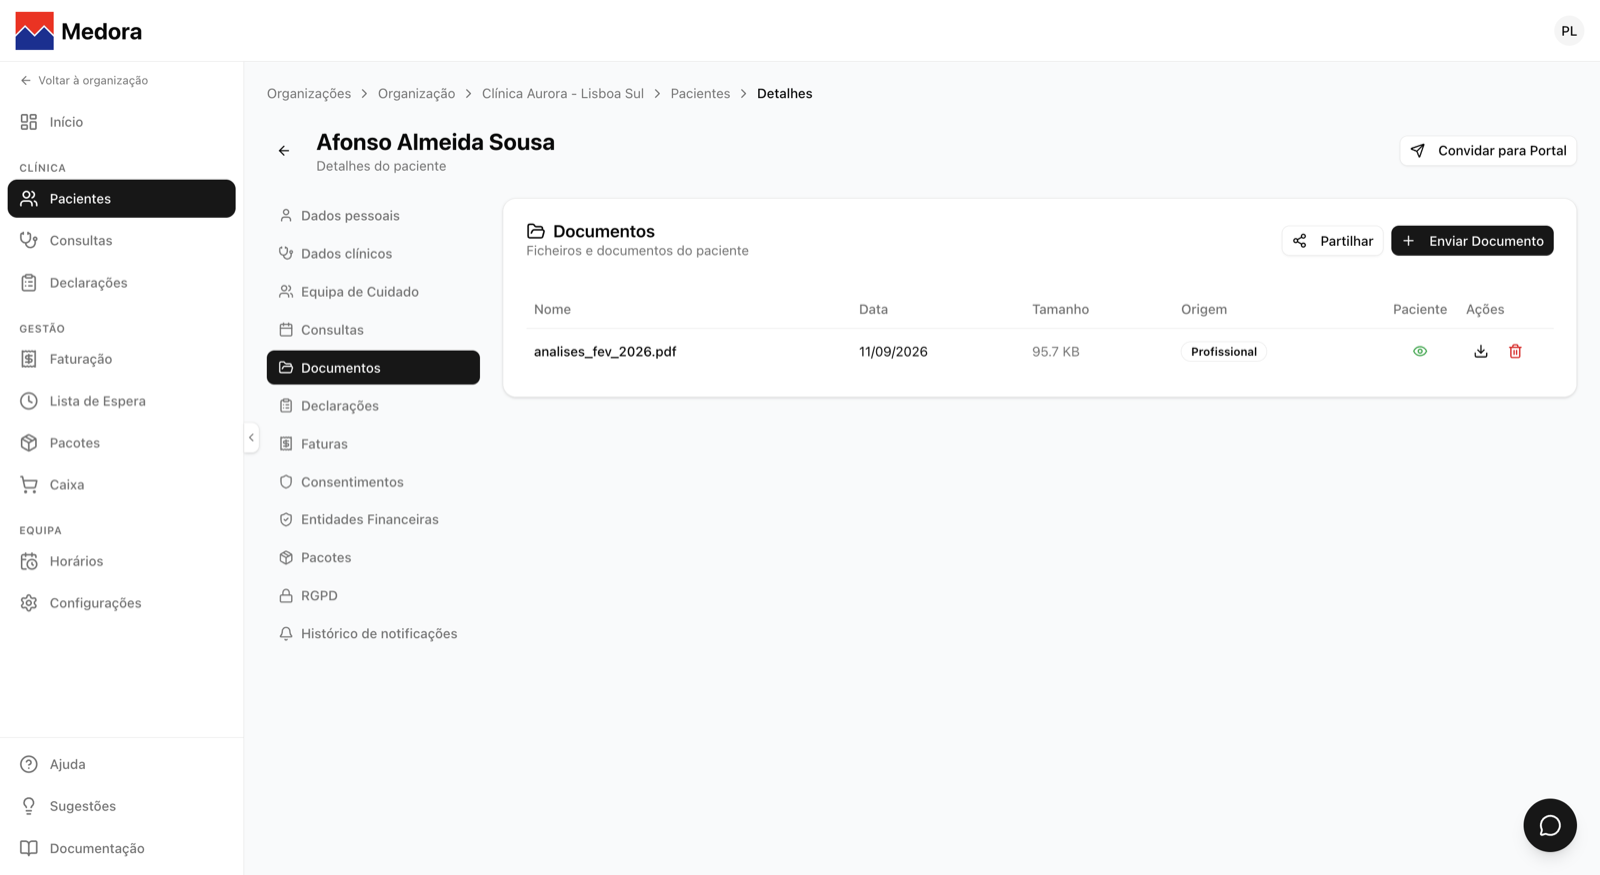Viewport: 1600px width, 875px height.
Task: Open Lista de Espera
Action: 122,401
